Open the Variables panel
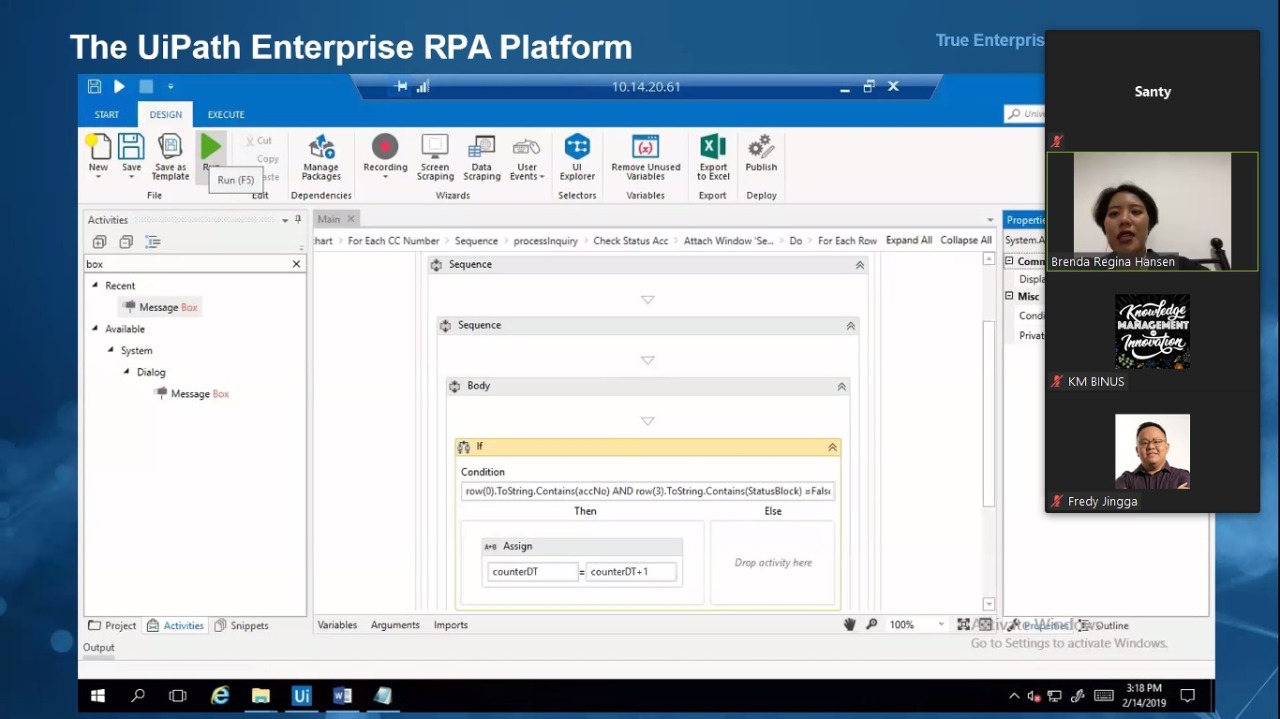 coord(337,625)
